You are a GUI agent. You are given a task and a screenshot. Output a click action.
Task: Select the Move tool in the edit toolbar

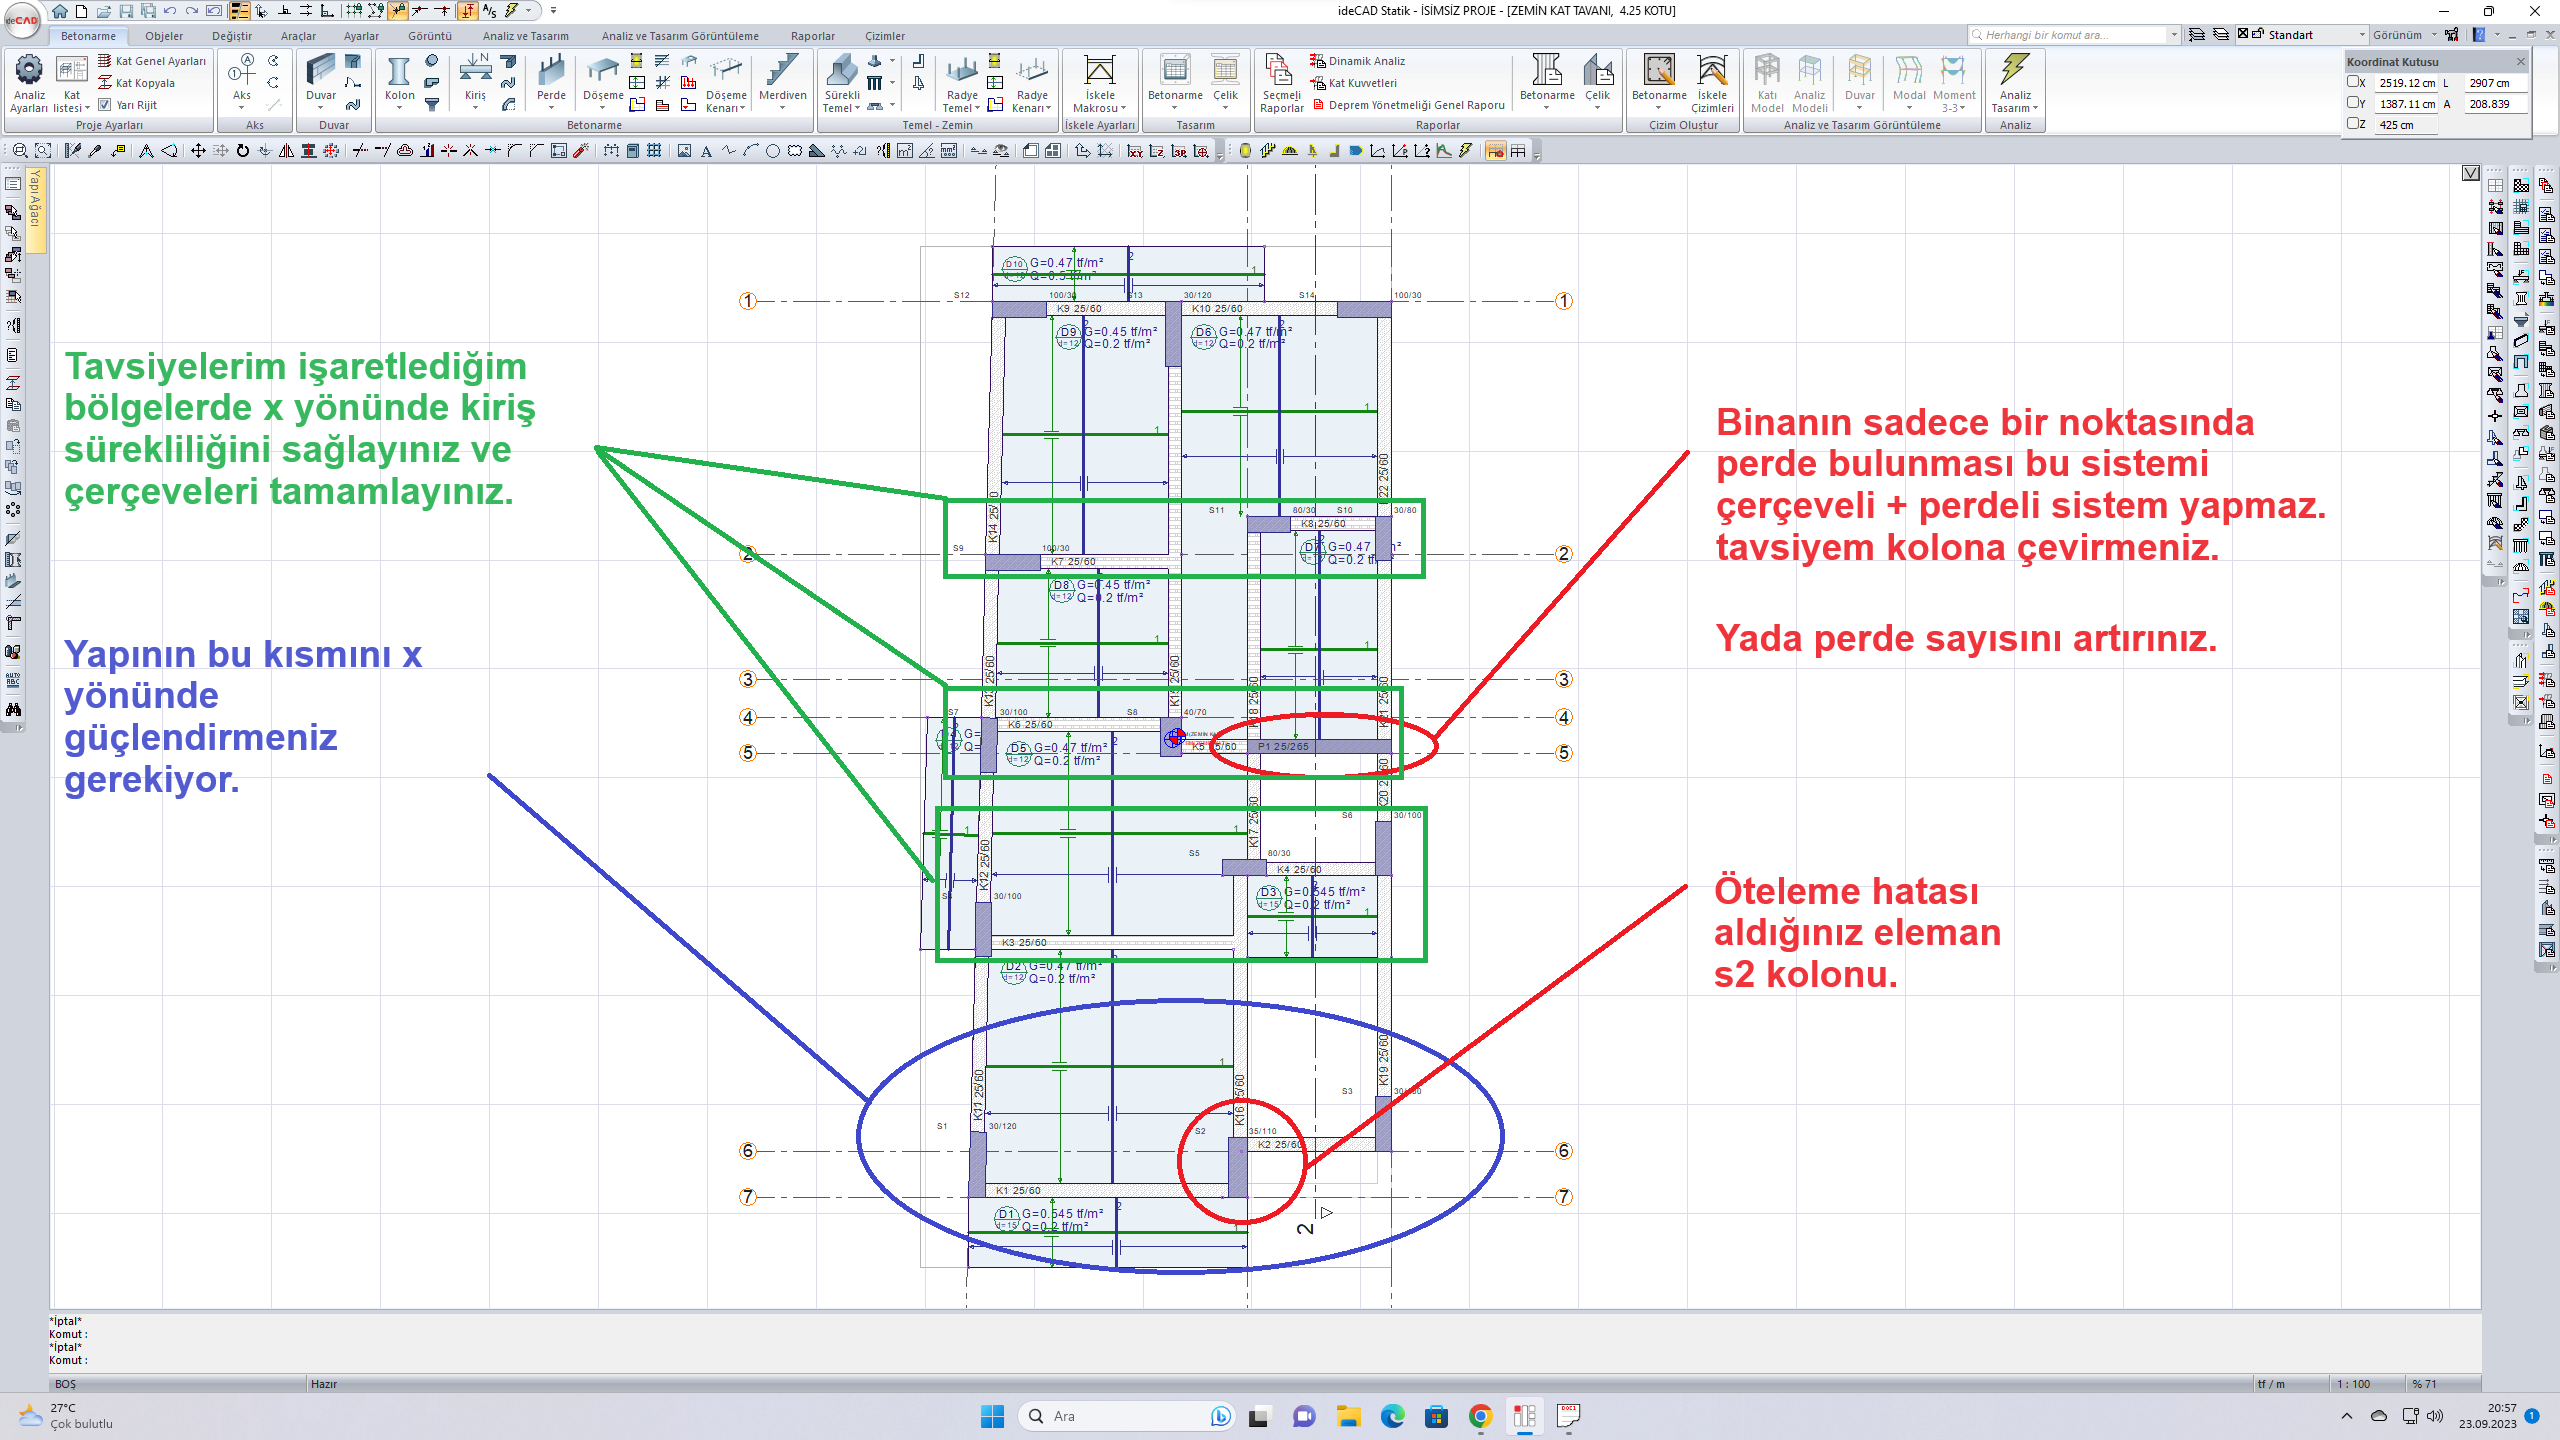coord(198,151)
